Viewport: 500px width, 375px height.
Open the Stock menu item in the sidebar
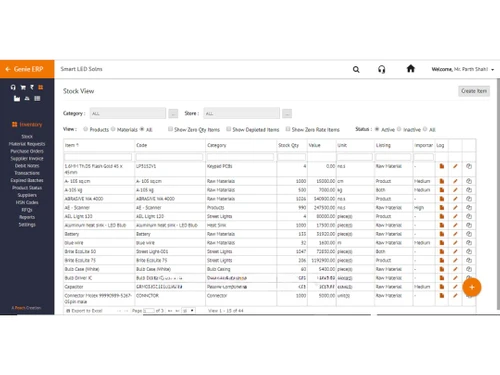click(x=27, y=136)
